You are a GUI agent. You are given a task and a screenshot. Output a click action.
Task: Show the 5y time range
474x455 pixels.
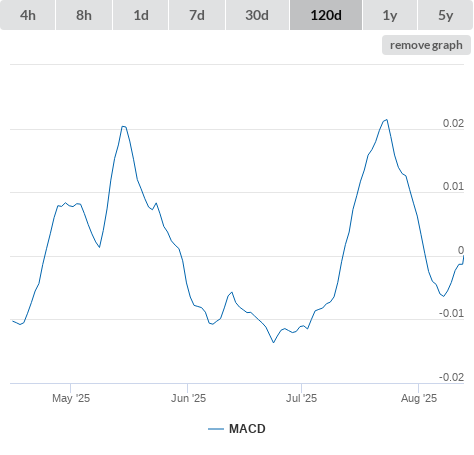coord(446,15)
